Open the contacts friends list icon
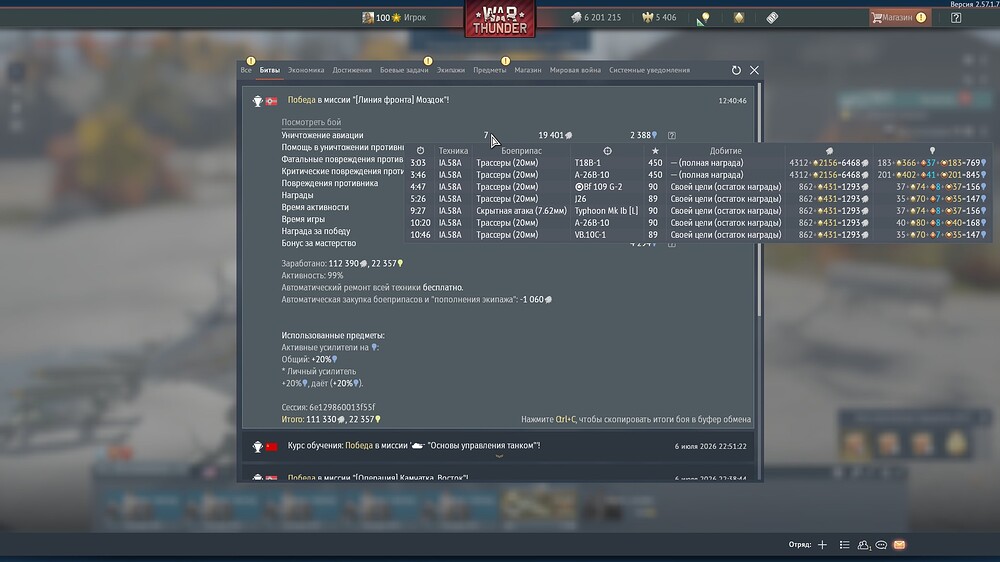 864,545
